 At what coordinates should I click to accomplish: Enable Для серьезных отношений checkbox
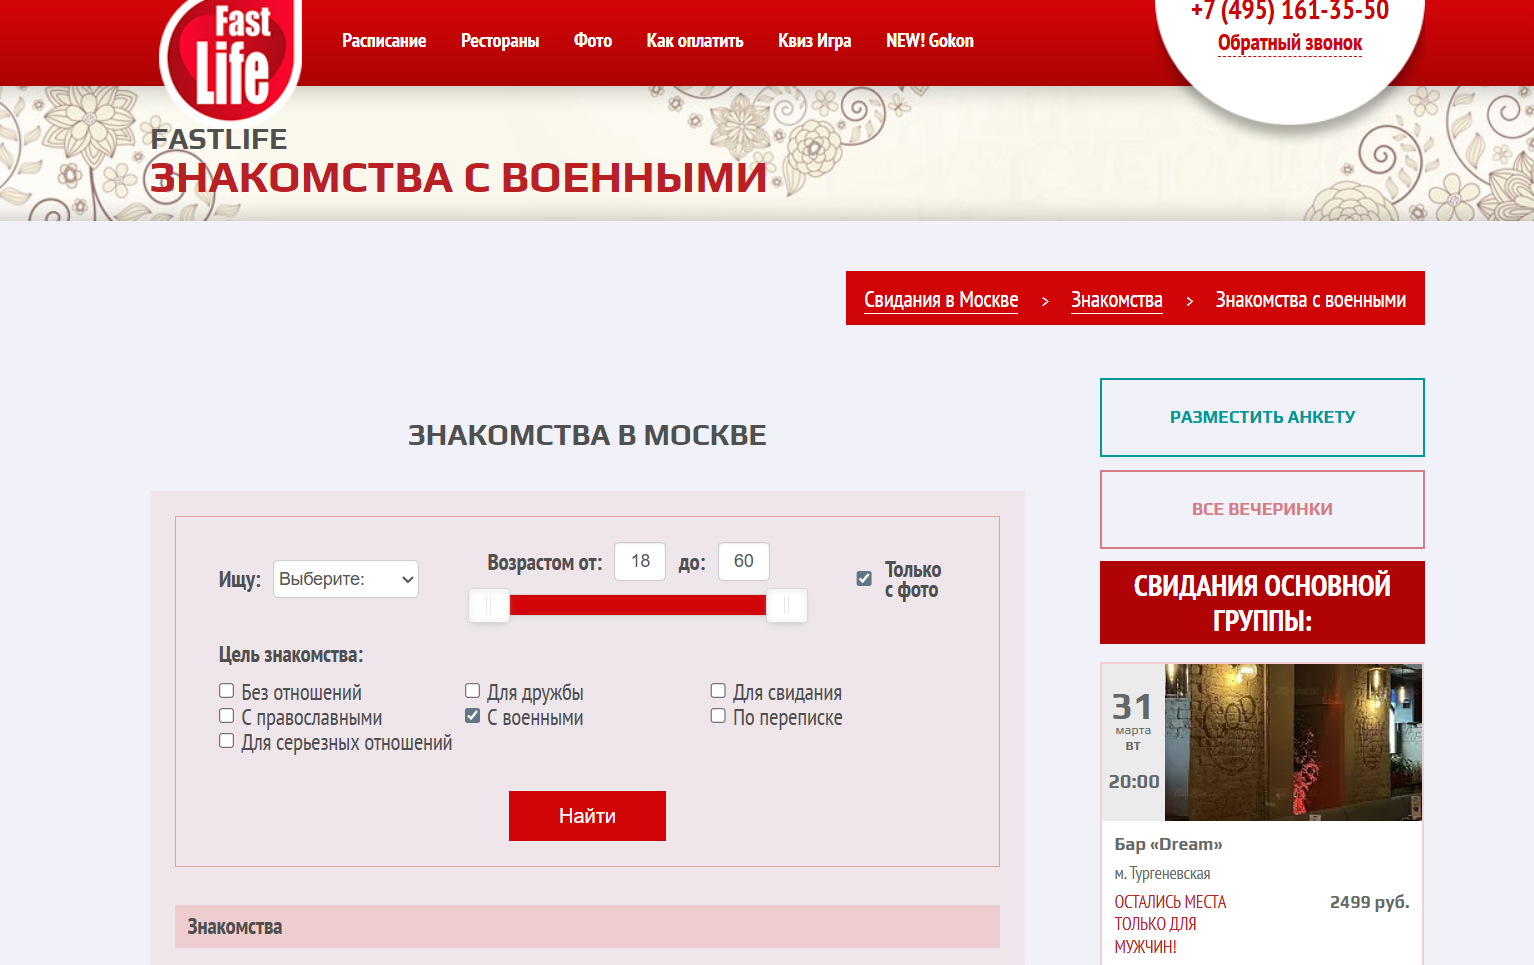(x=227, y=741)
